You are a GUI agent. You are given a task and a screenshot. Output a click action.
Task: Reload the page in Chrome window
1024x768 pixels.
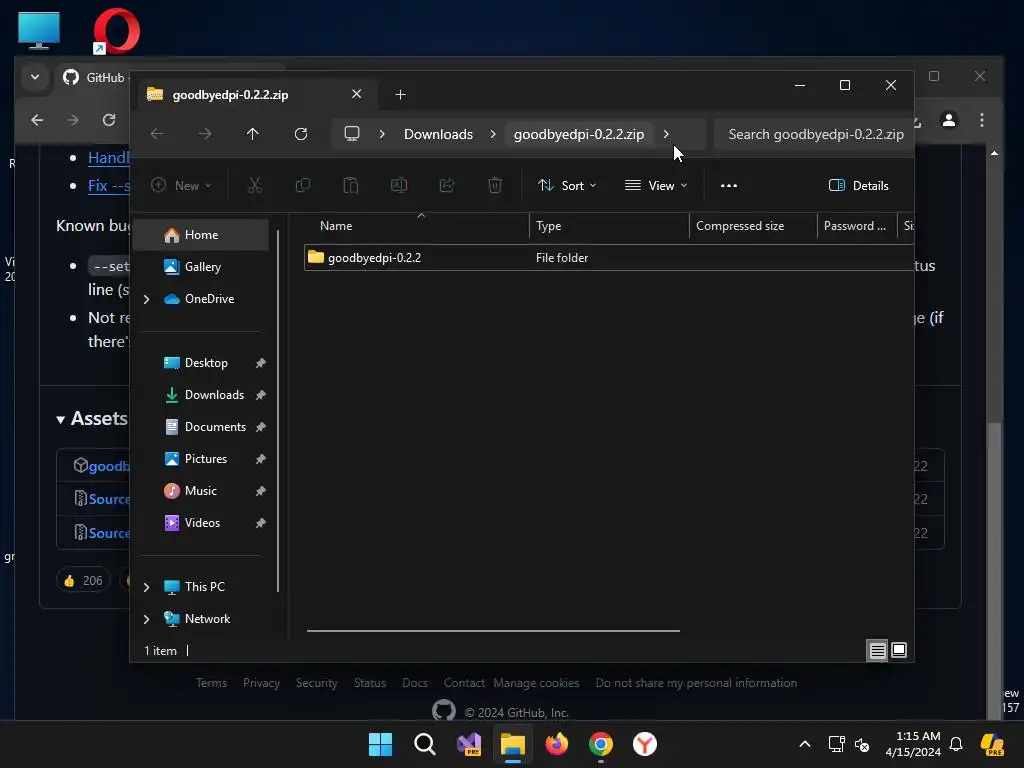tap(109, 120)
